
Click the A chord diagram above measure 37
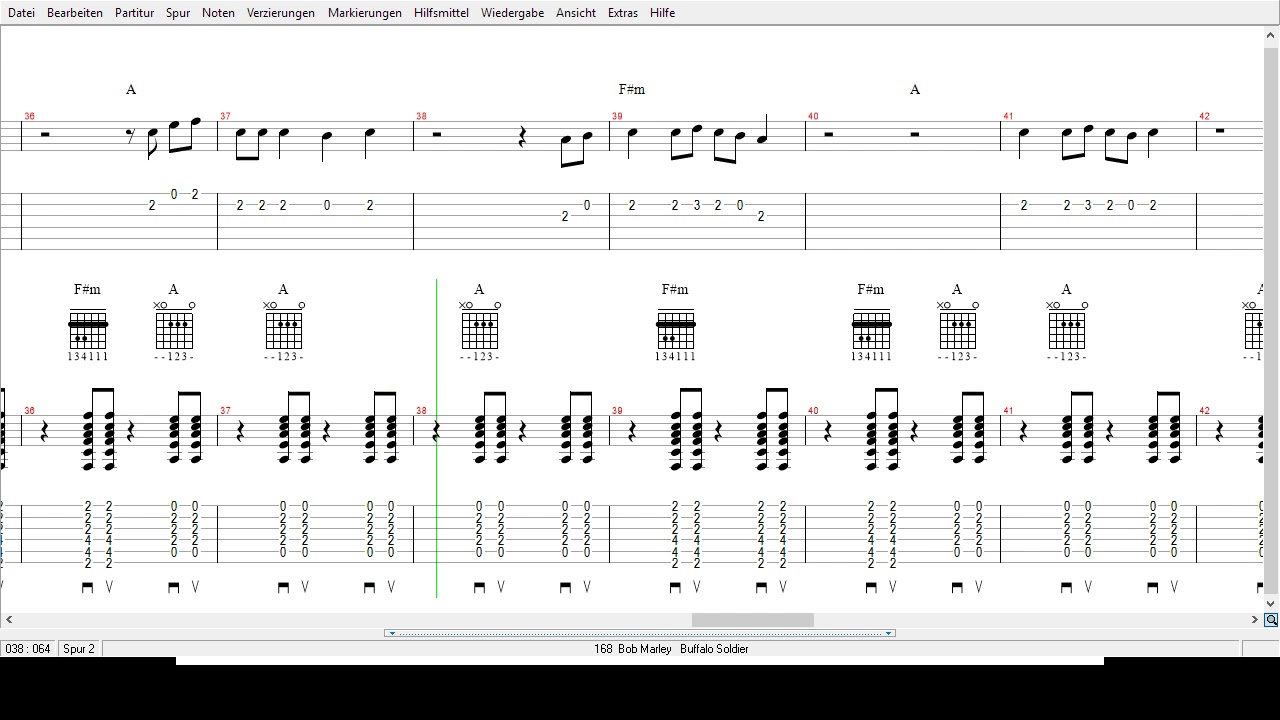click(284, 326)
